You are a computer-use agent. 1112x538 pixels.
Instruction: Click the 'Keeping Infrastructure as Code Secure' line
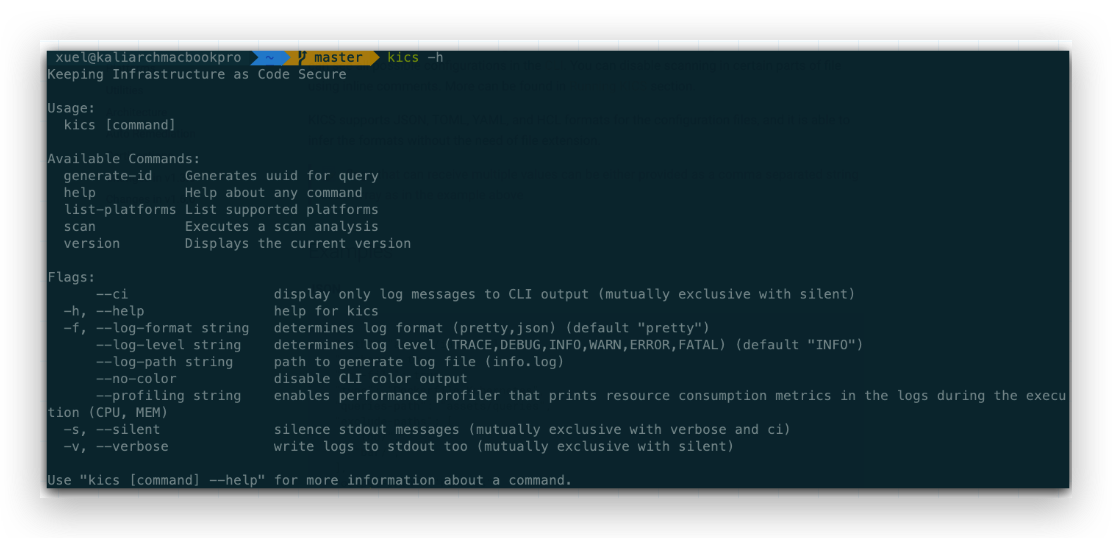(x=197, y=75)
